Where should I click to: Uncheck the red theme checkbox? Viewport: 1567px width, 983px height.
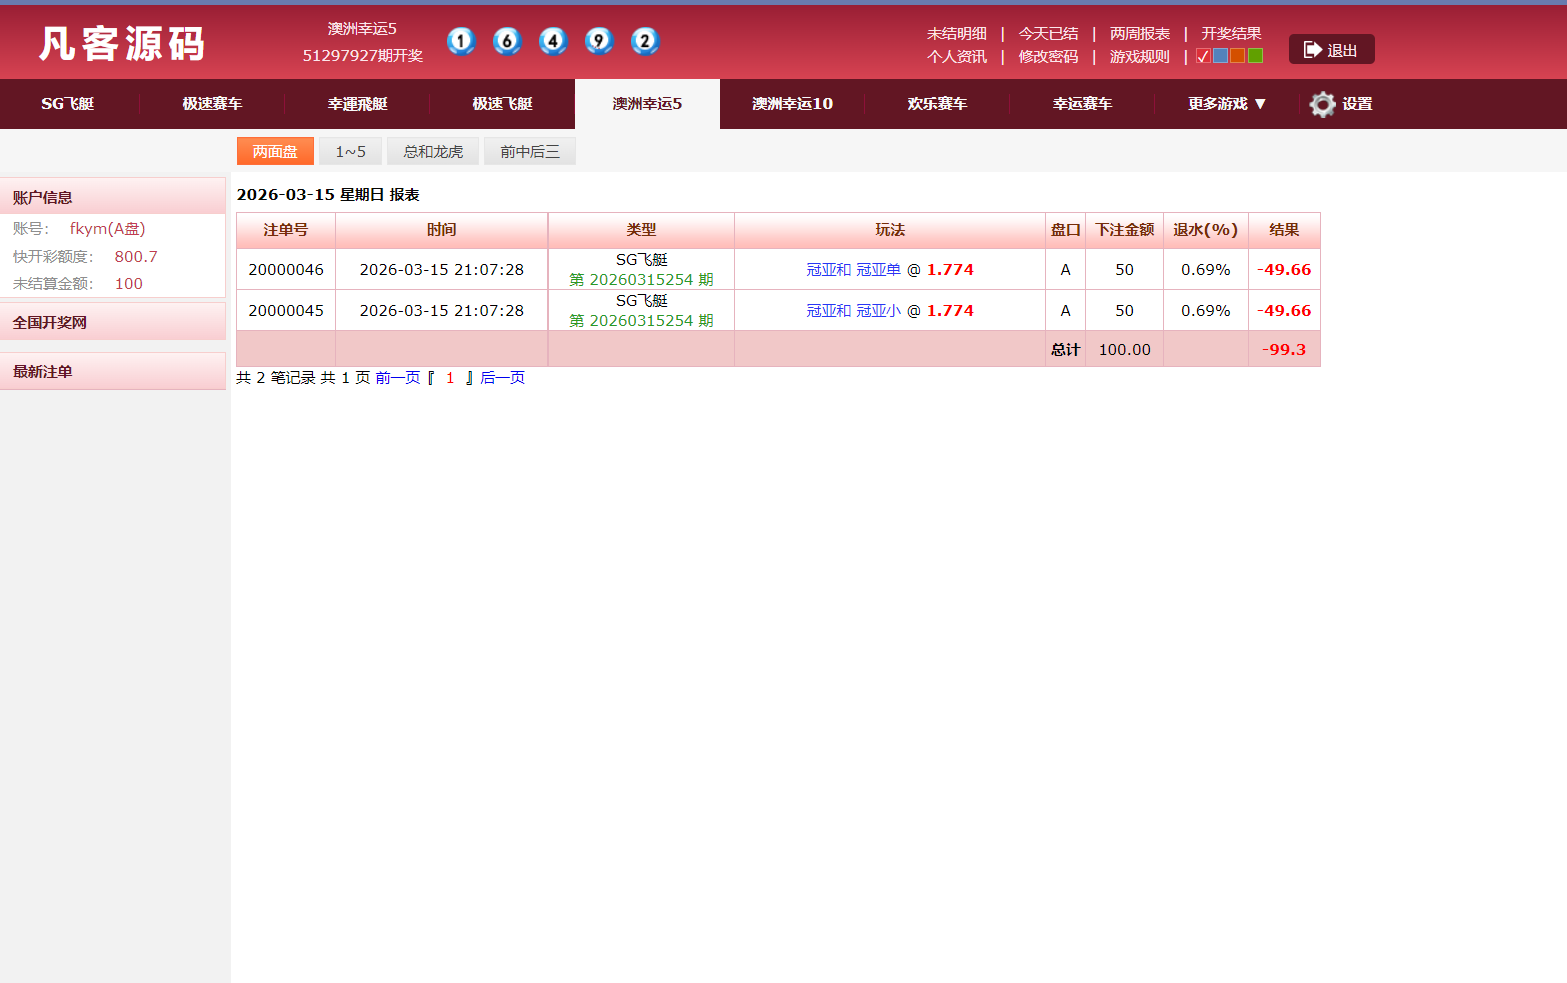1203,56
